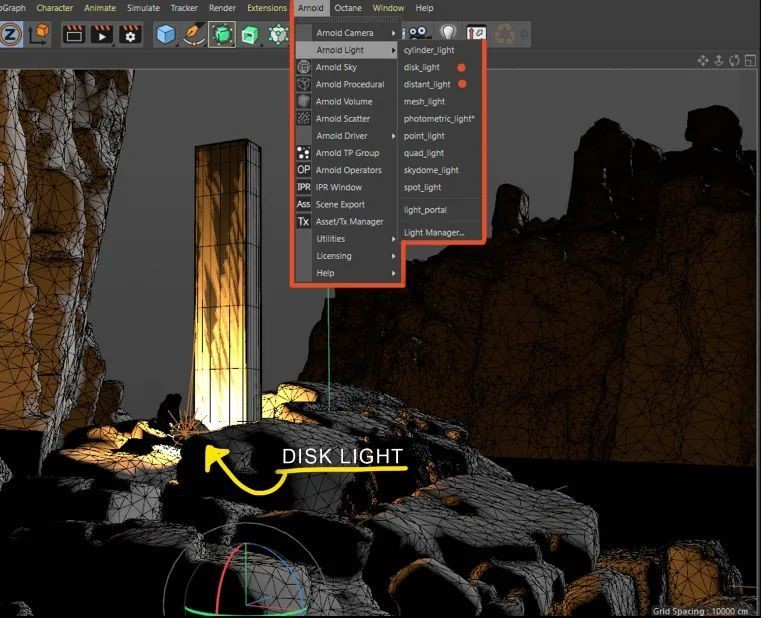Choose Arnold Volume menu entry
Viewport: 761px width, 618px height.
click(x=347, y=101)
